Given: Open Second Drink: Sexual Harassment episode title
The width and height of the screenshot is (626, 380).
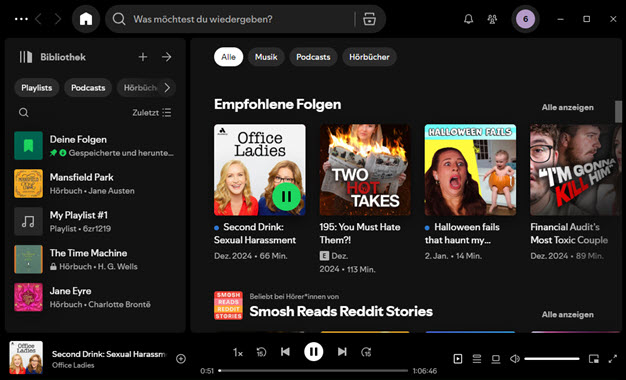Looking at the screenshot, I should point(255,234).
